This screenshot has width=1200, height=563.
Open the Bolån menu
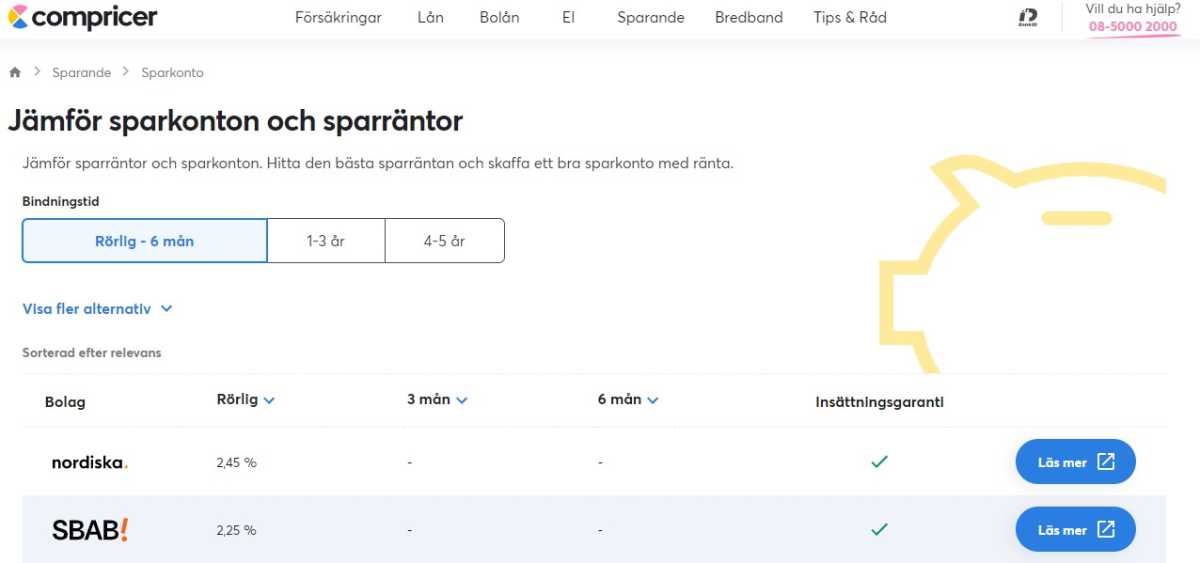(499, 17)
